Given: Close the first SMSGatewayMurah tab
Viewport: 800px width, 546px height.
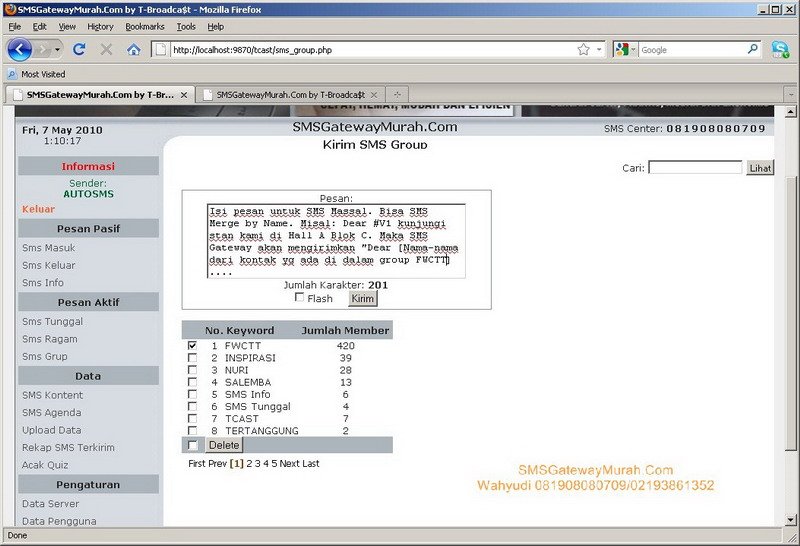Looking at the screenshot, I should 184,95.
